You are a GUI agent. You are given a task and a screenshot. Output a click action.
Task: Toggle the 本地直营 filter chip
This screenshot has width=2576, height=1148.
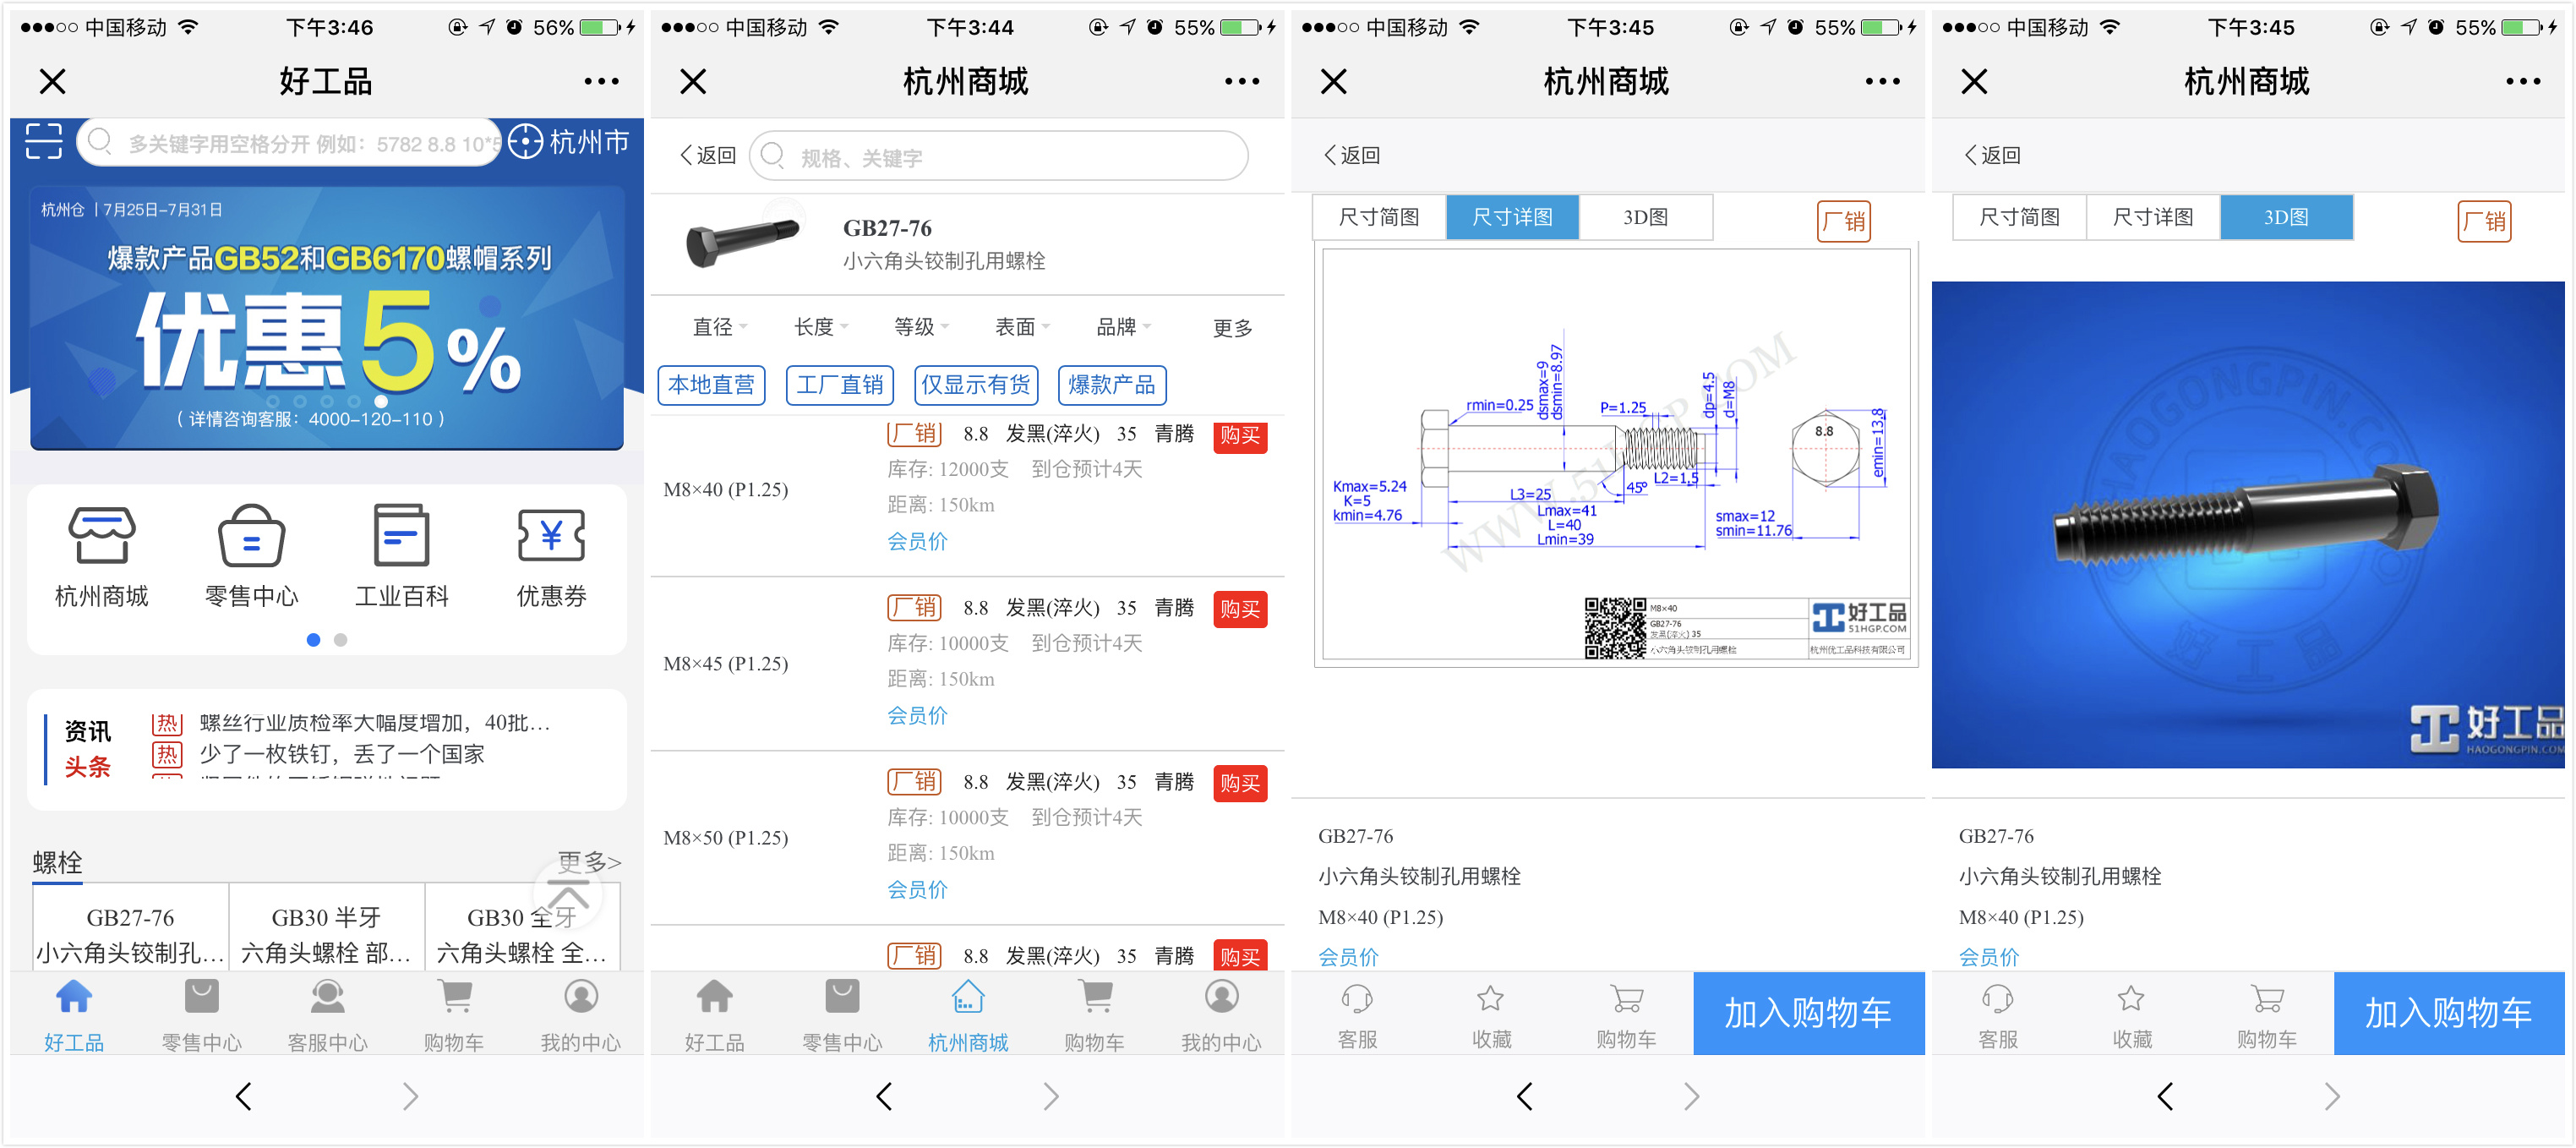[711, 385]
